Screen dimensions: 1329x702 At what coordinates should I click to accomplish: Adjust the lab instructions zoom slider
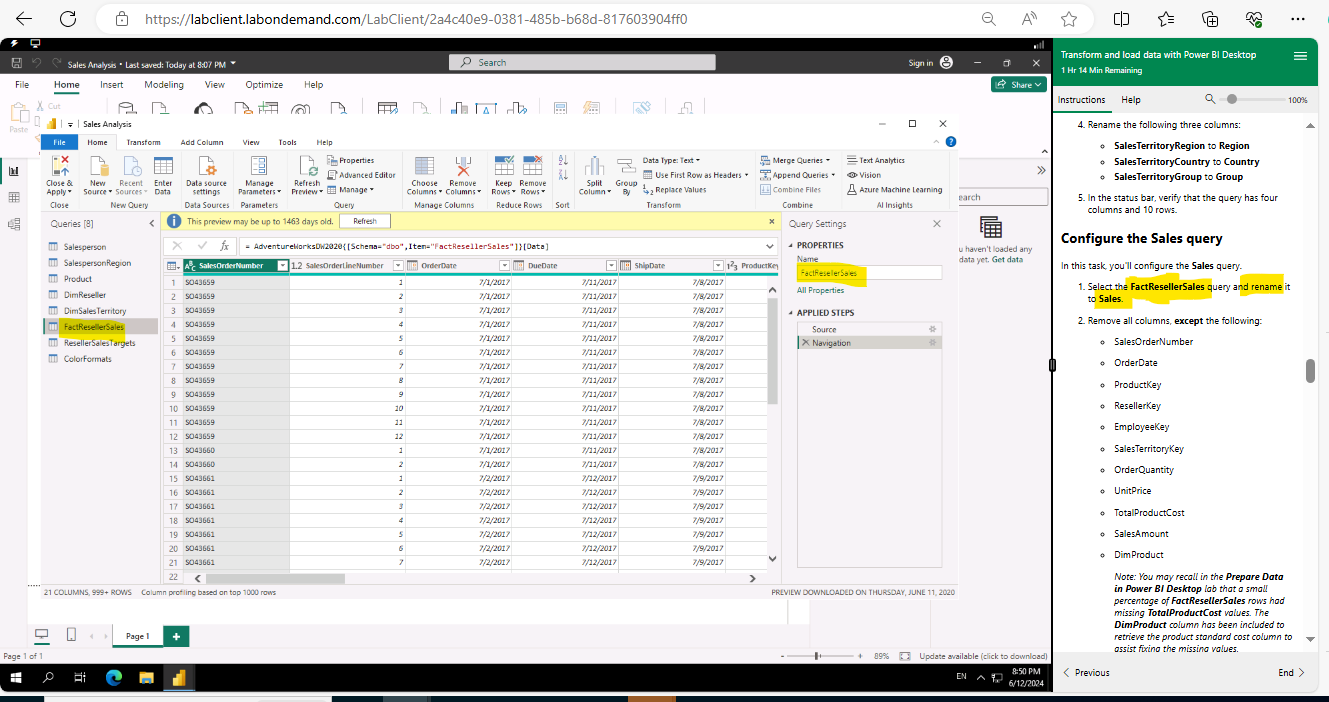pos(1231,100)
